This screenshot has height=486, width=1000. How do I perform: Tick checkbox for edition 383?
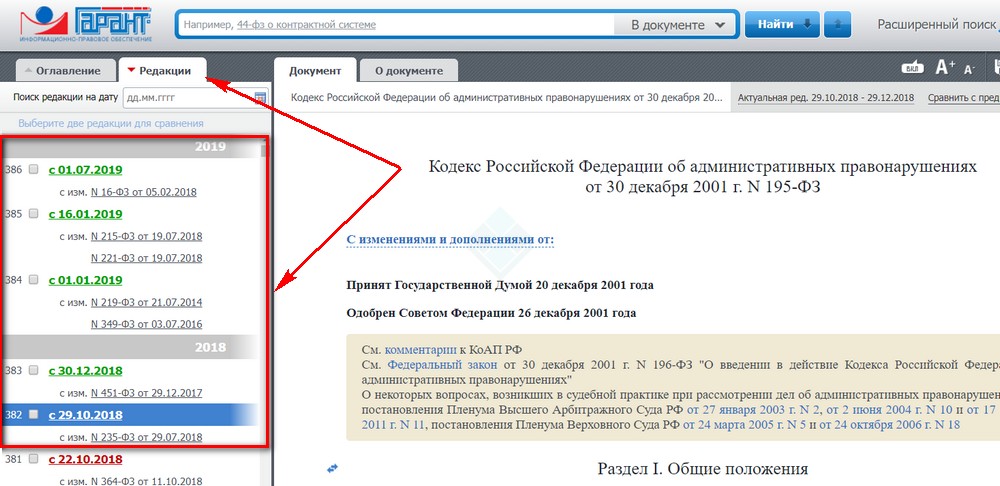34,371
